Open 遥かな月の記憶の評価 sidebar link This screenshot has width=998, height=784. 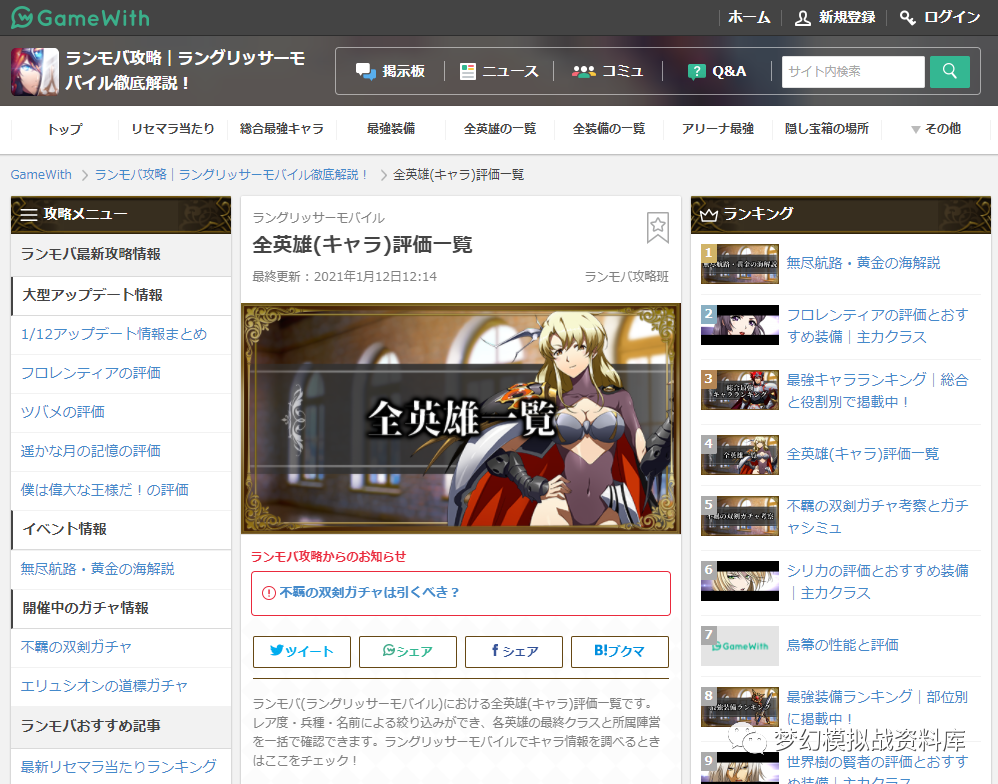click(x=90, y=451)
